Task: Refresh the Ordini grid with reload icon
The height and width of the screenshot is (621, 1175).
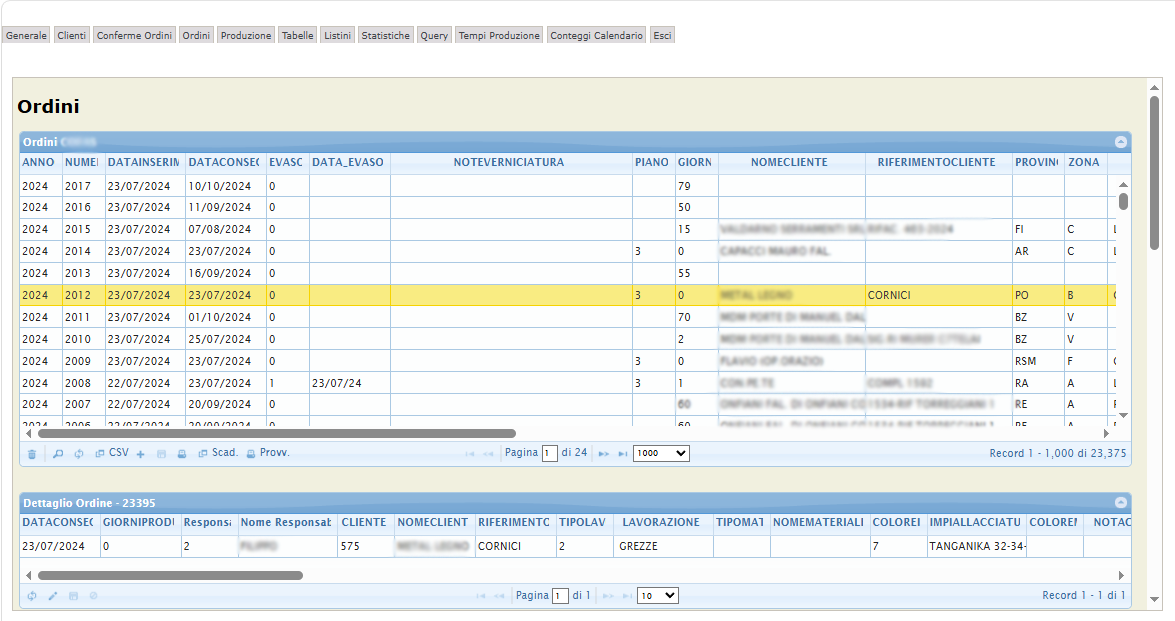Action: tap(79, 454)
